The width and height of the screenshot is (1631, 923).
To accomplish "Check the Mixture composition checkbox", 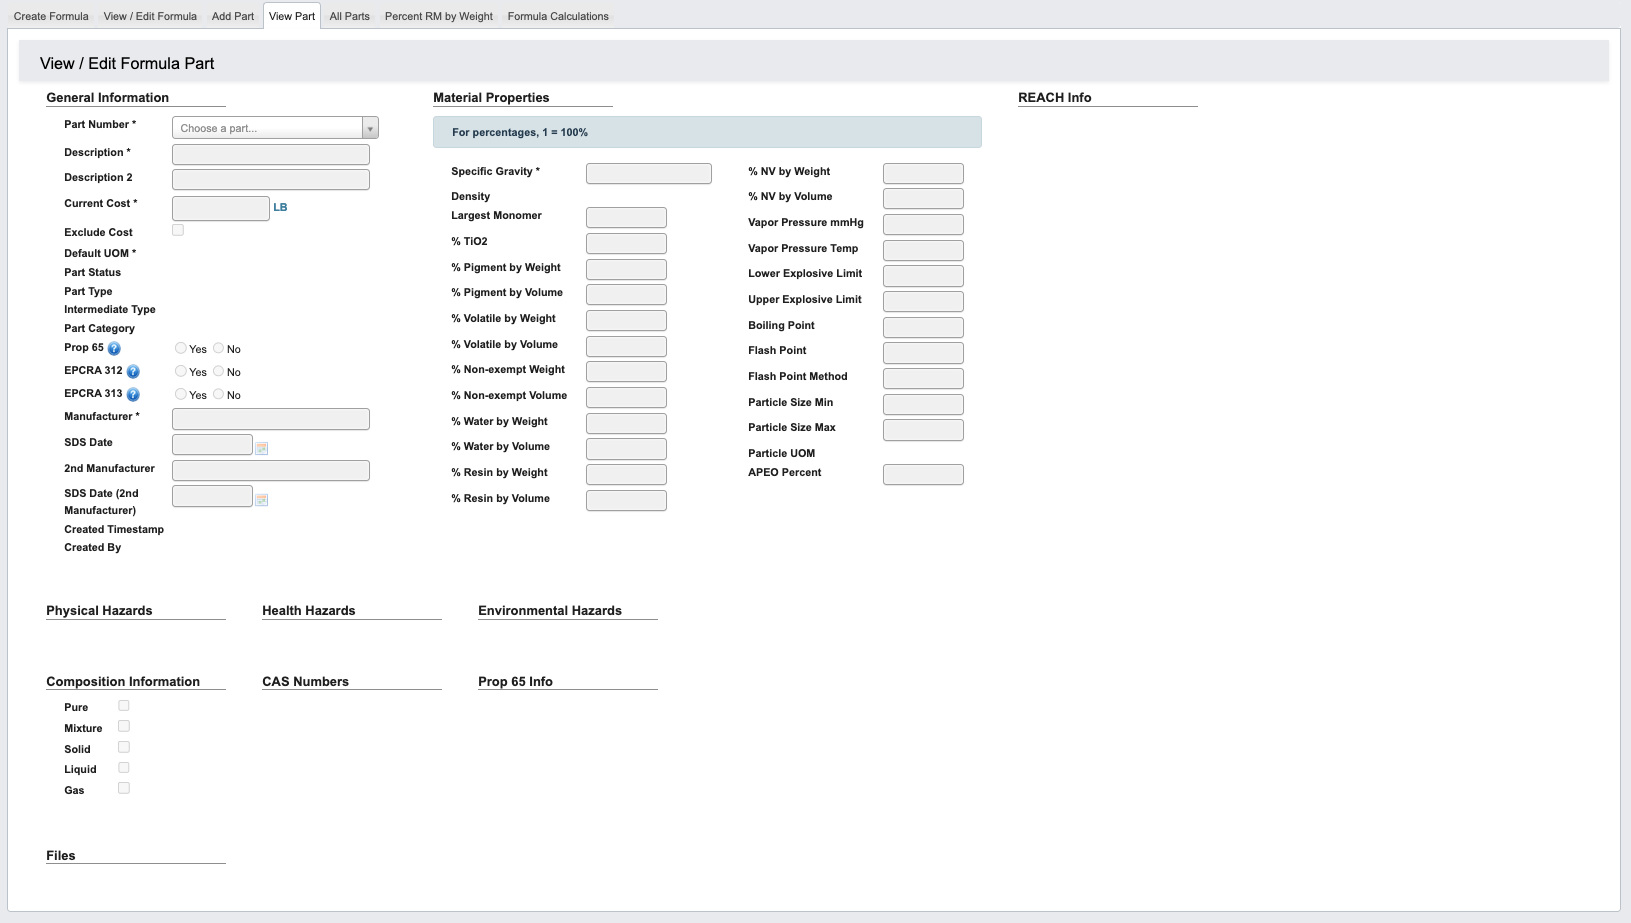I will (124, 726).
